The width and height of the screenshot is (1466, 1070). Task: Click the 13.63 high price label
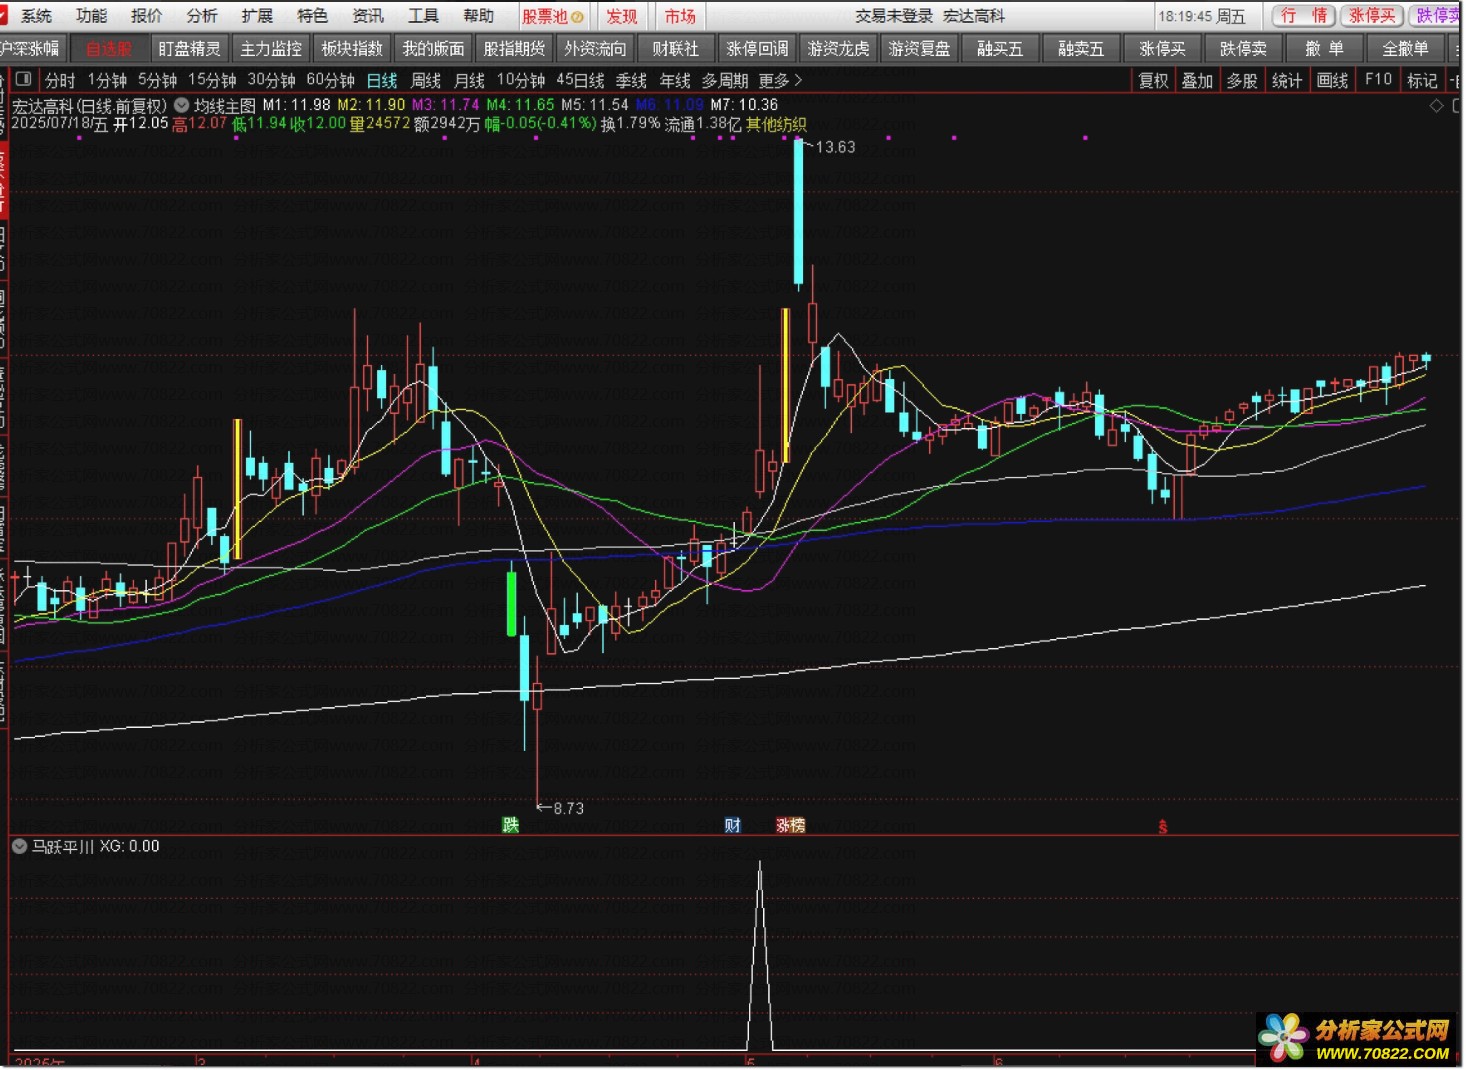click(x=835, y=147)
